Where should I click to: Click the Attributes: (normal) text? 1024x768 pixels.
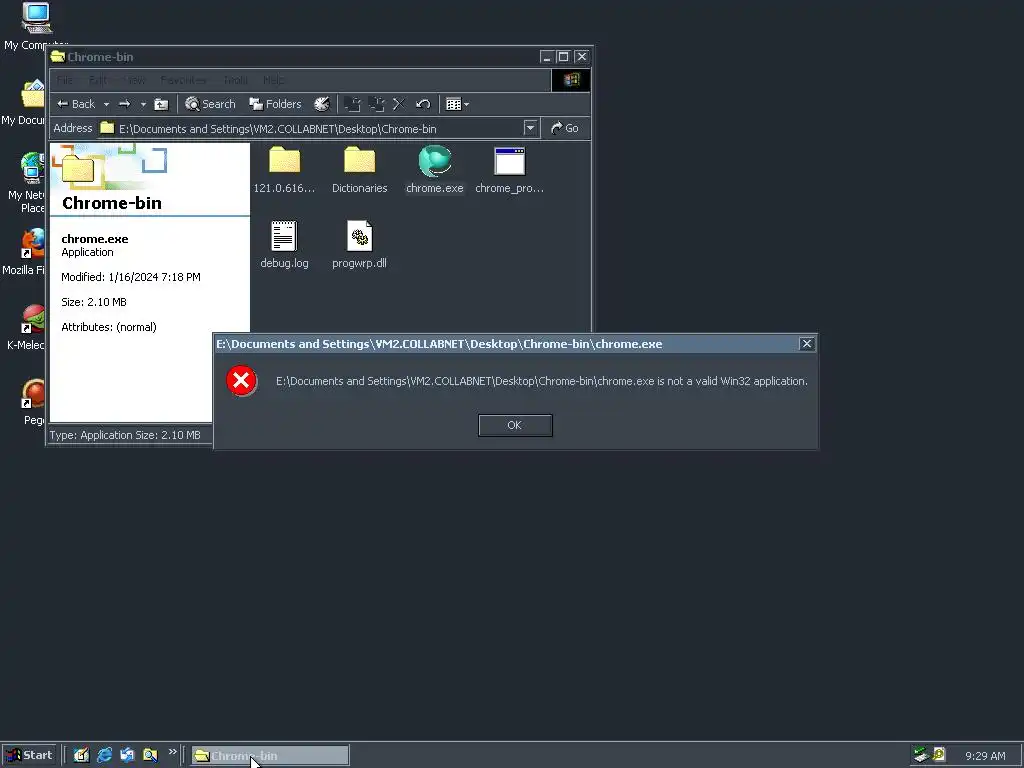point(109,327)
